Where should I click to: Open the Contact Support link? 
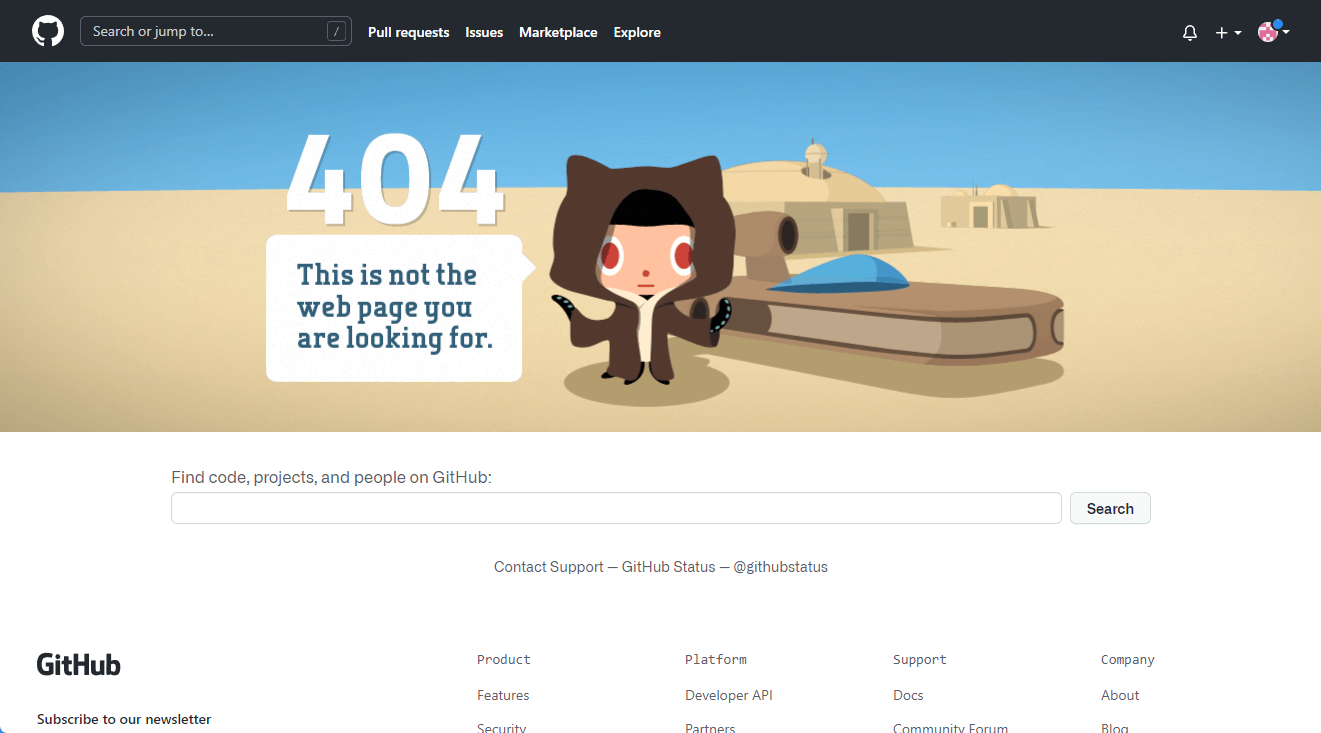coord(548,567)
